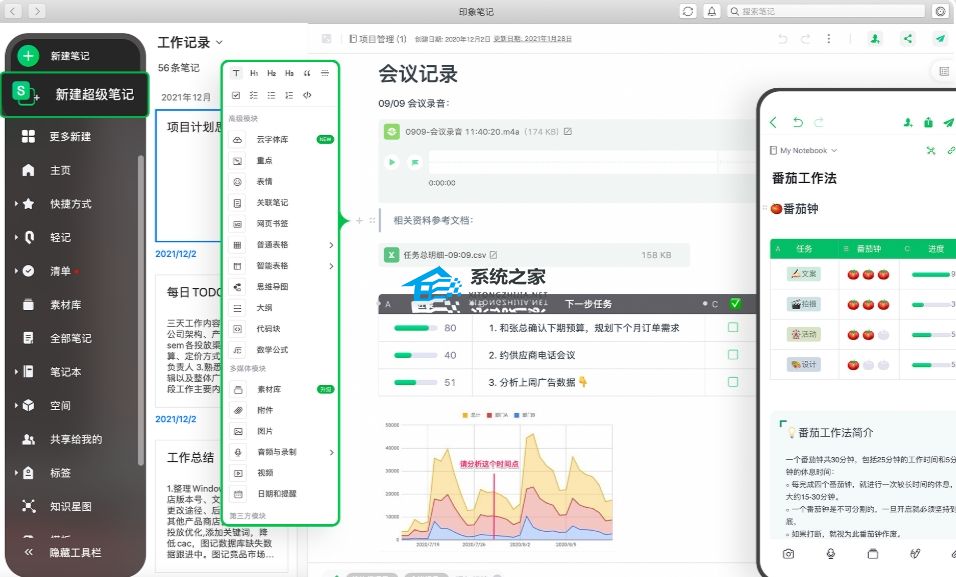Open attachment 任务总明细-09:09.csv

pyautogui.click(x=534, y=255)
